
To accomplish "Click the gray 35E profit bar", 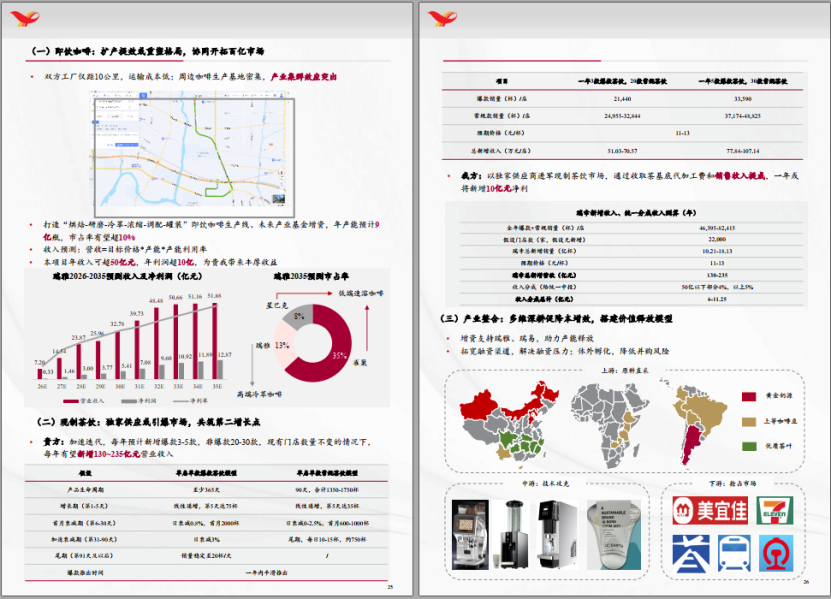I will pyautogui.click(x=220, y=369).
